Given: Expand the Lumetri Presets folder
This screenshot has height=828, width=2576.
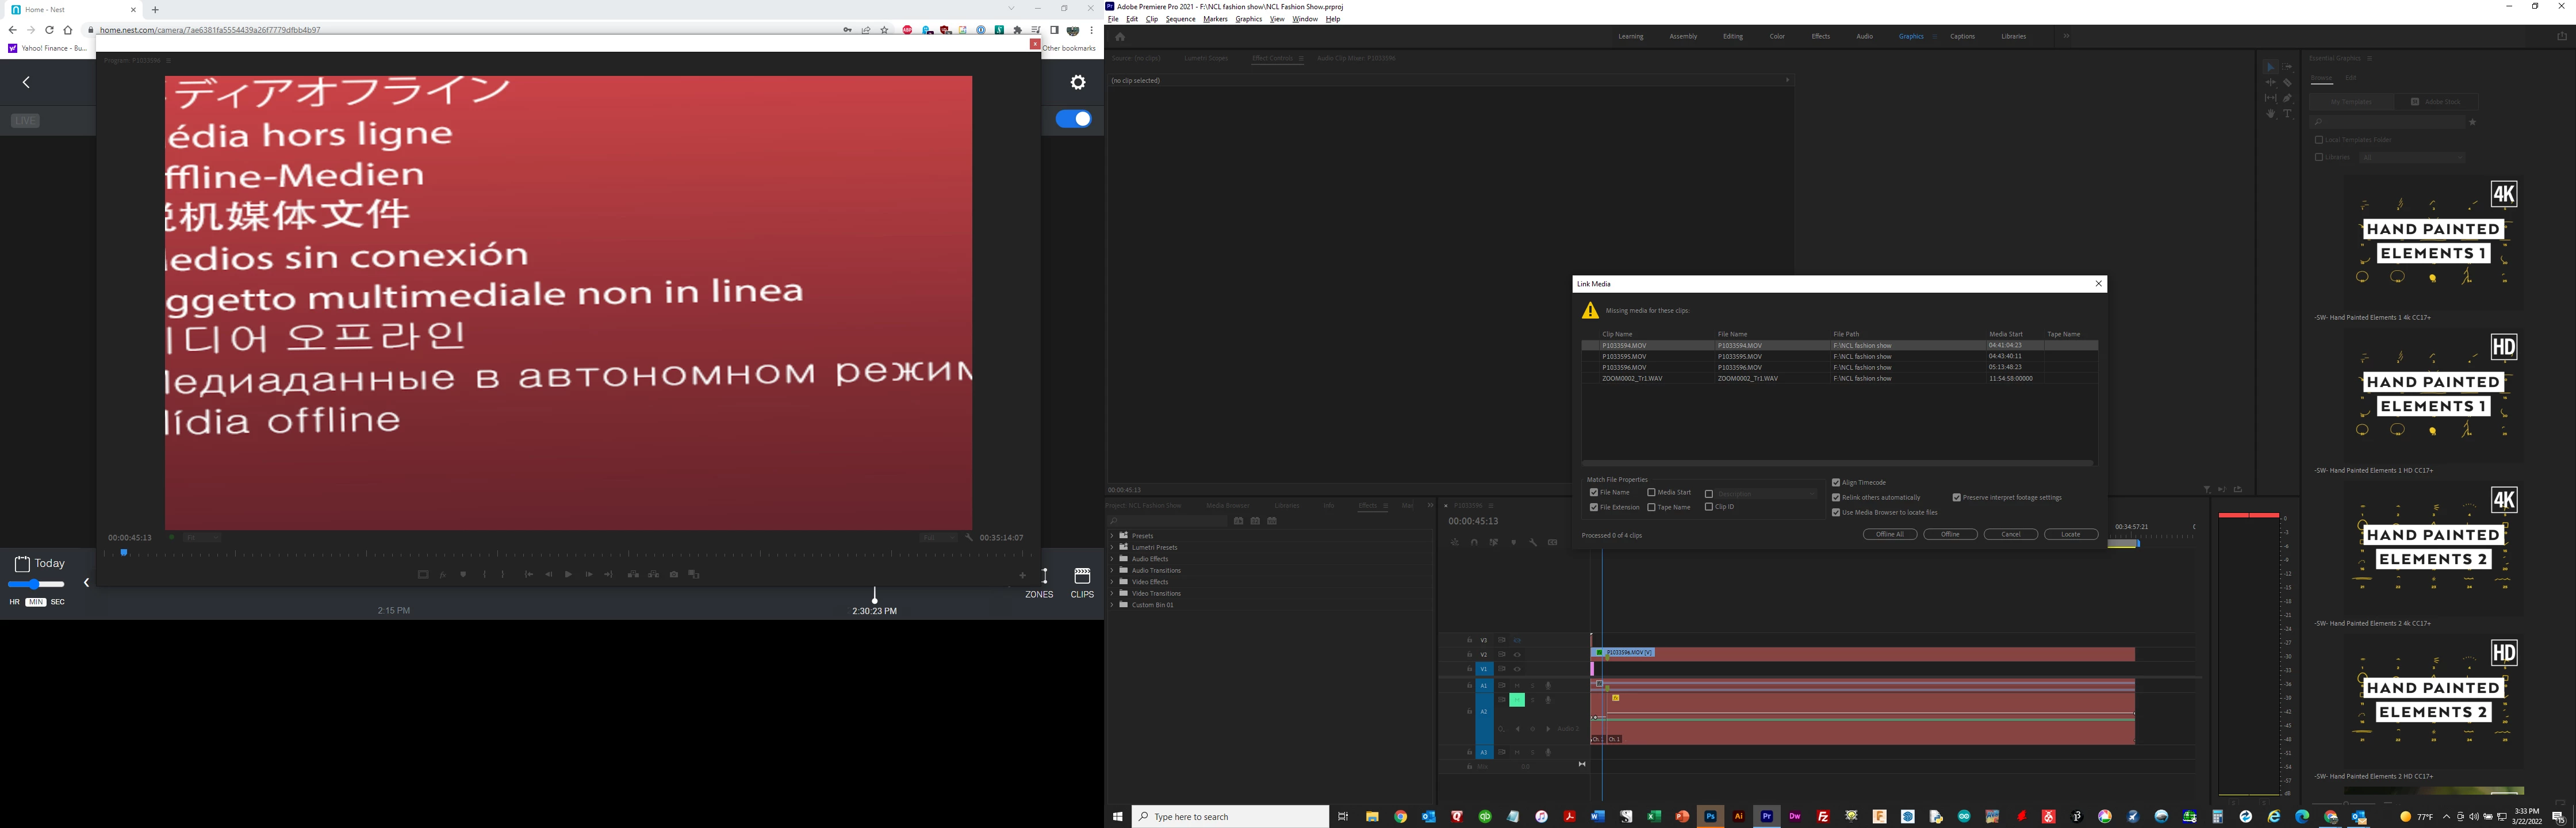Looking at the screenshot, I should 1112,547.
